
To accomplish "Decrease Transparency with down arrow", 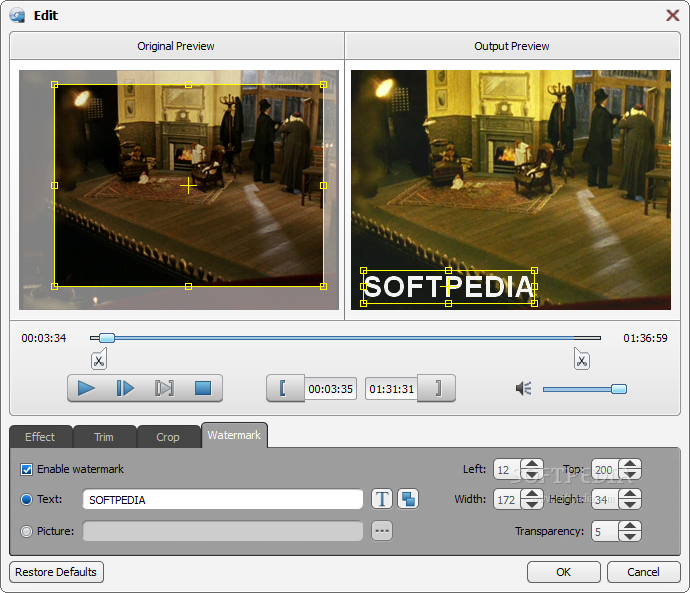I will [630, 537].
